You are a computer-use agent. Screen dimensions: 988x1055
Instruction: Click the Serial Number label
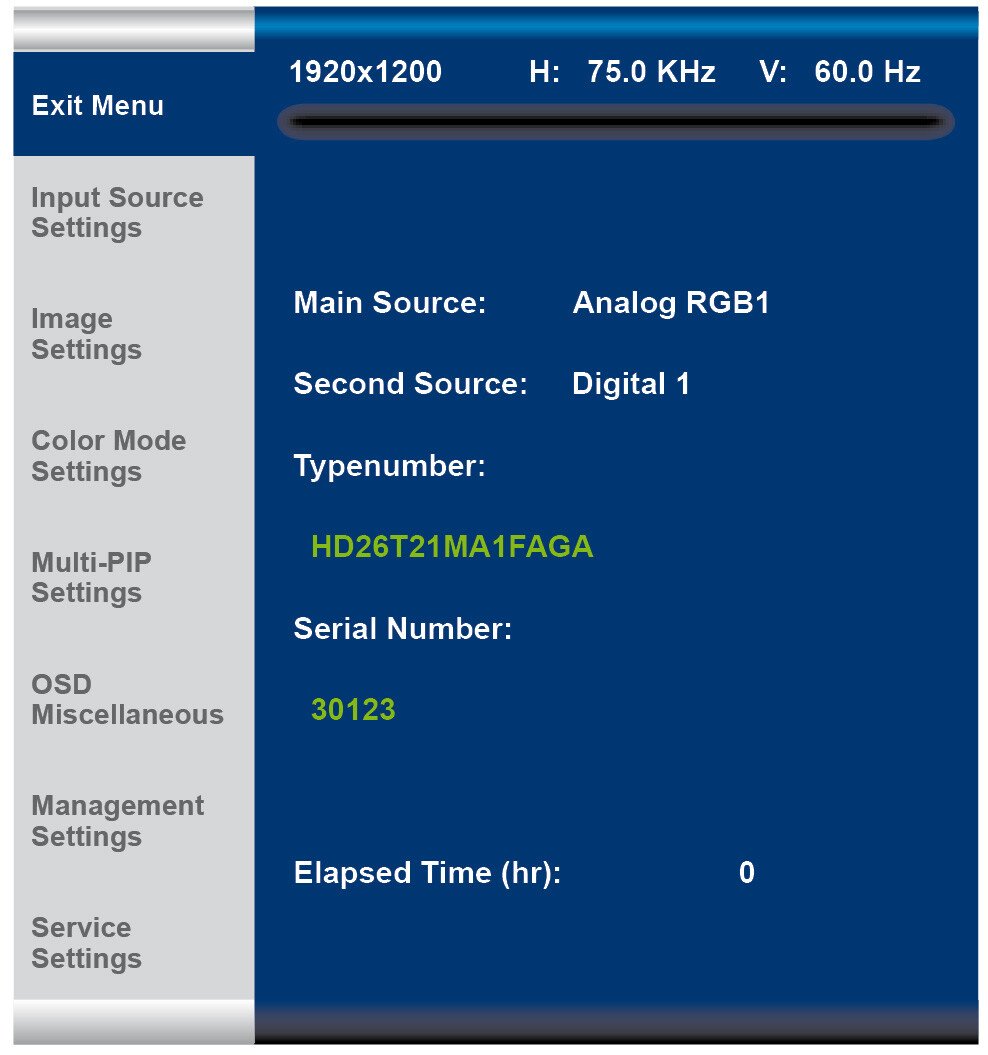[402, 628]
